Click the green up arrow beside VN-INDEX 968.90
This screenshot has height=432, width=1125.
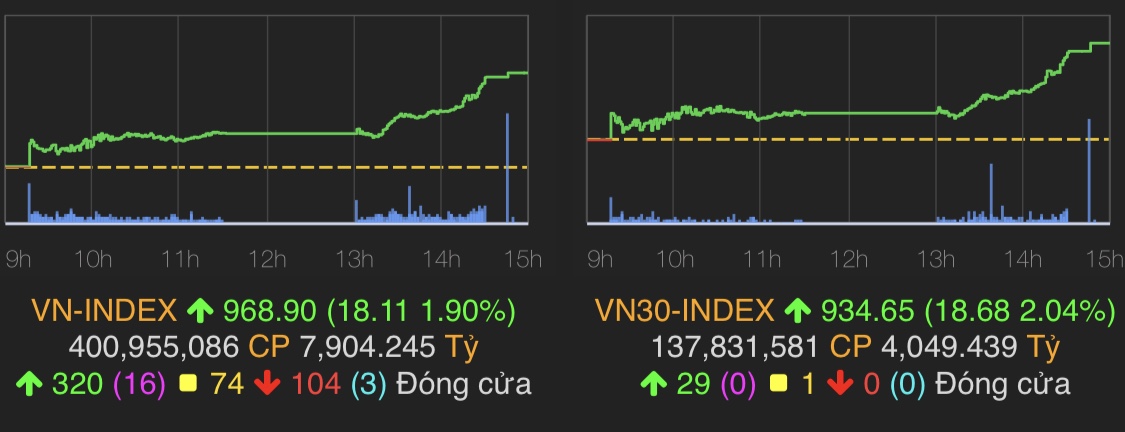coord(202,311)
